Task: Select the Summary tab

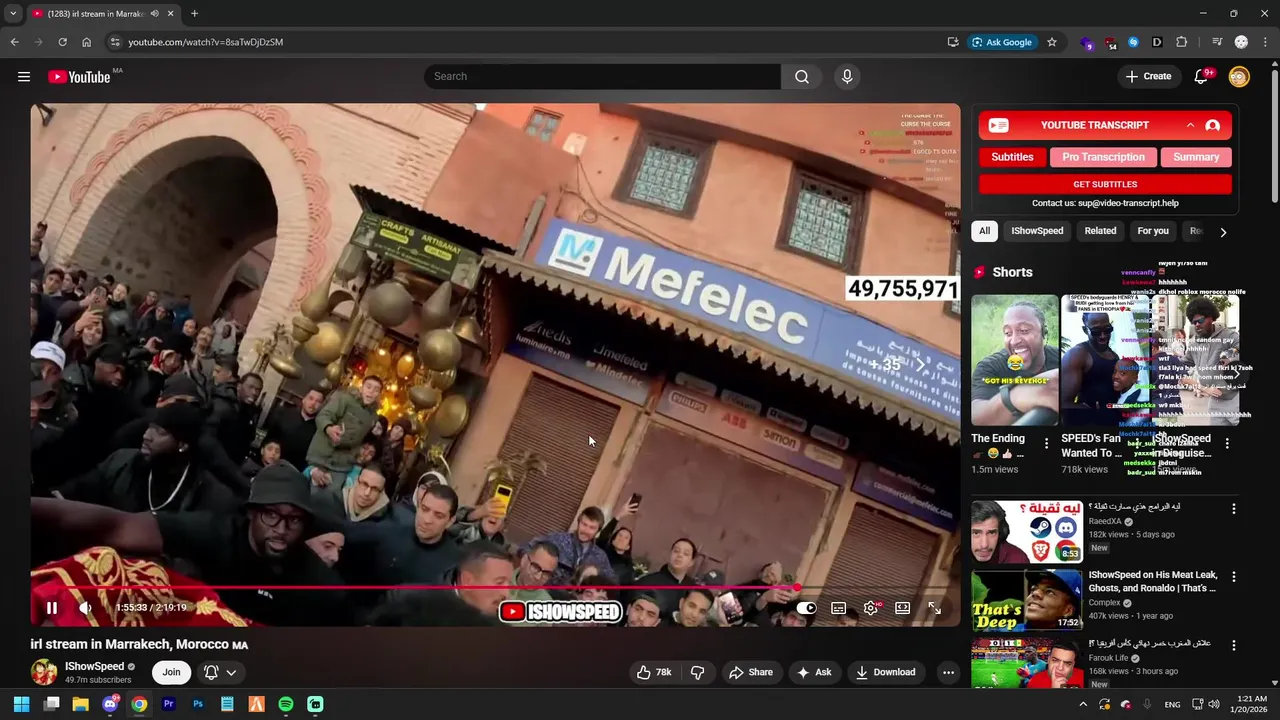Action: tap(1196, 157)
